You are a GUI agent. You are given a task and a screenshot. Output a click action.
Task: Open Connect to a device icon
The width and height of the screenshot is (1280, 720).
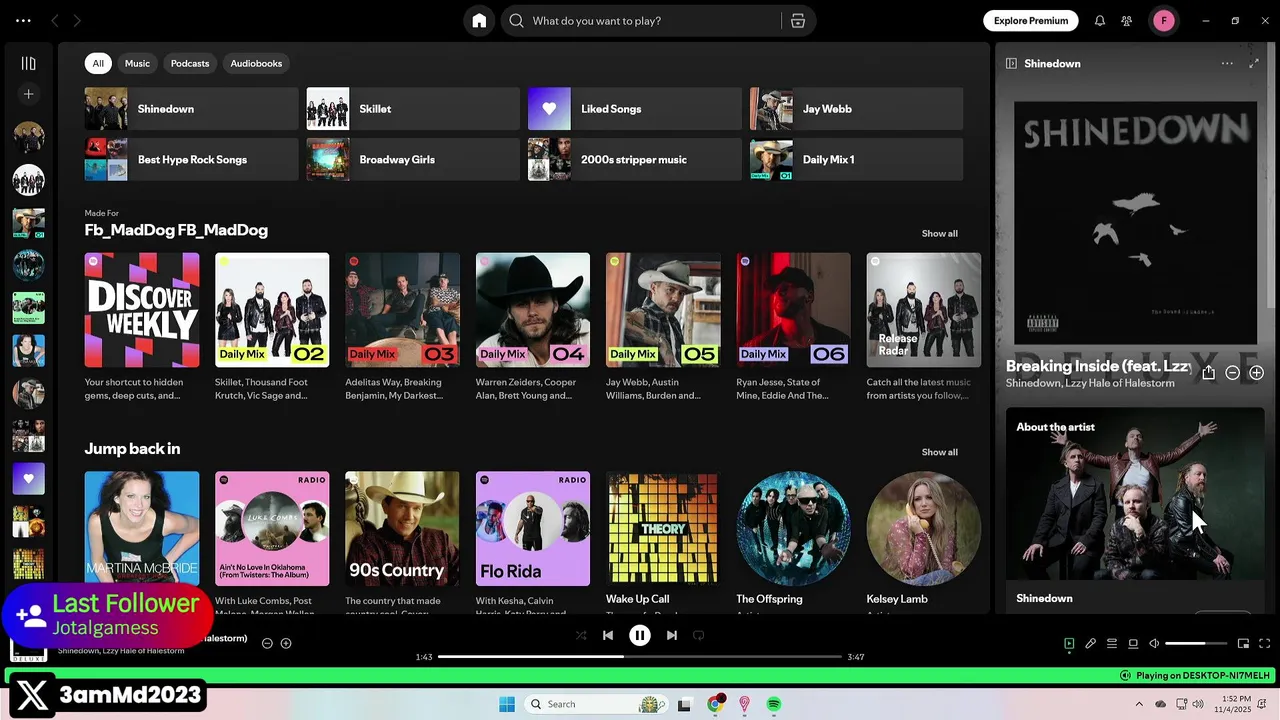tap(1133, 644)
